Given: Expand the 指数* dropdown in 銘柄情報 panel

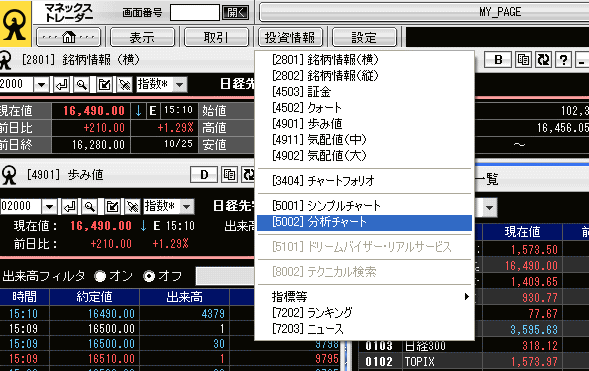Looking at the screenshot, I should pos(180,84).
